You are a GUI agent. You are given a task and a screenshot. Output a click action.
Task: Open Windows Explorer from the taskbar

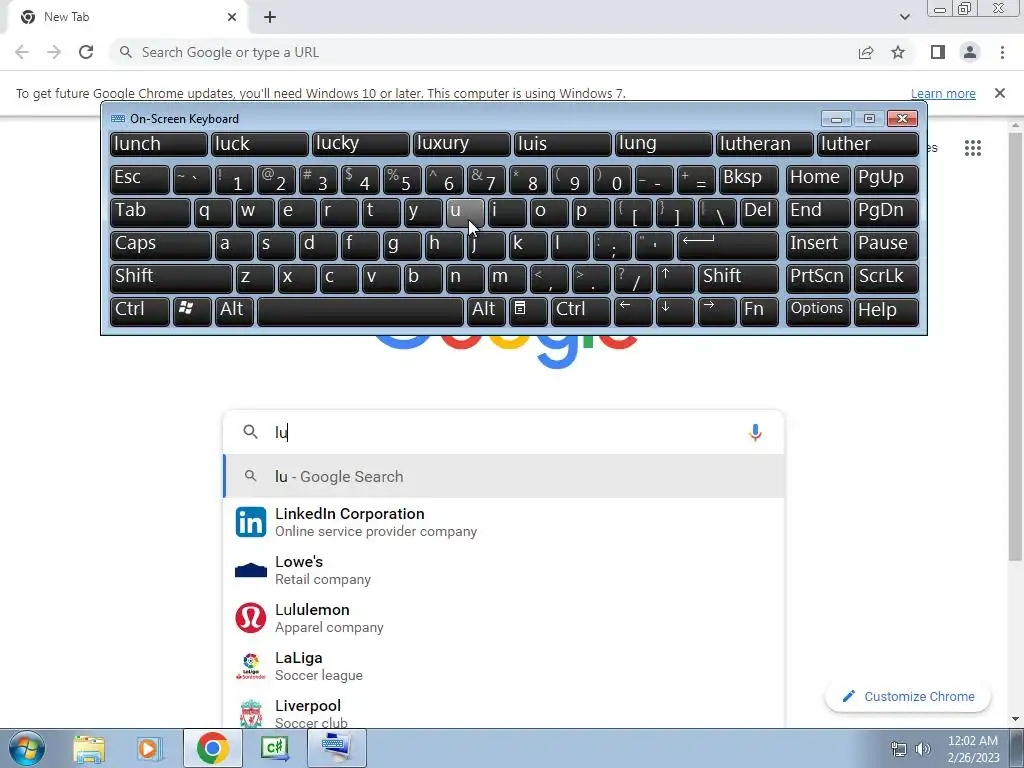(x=89, y=748)
